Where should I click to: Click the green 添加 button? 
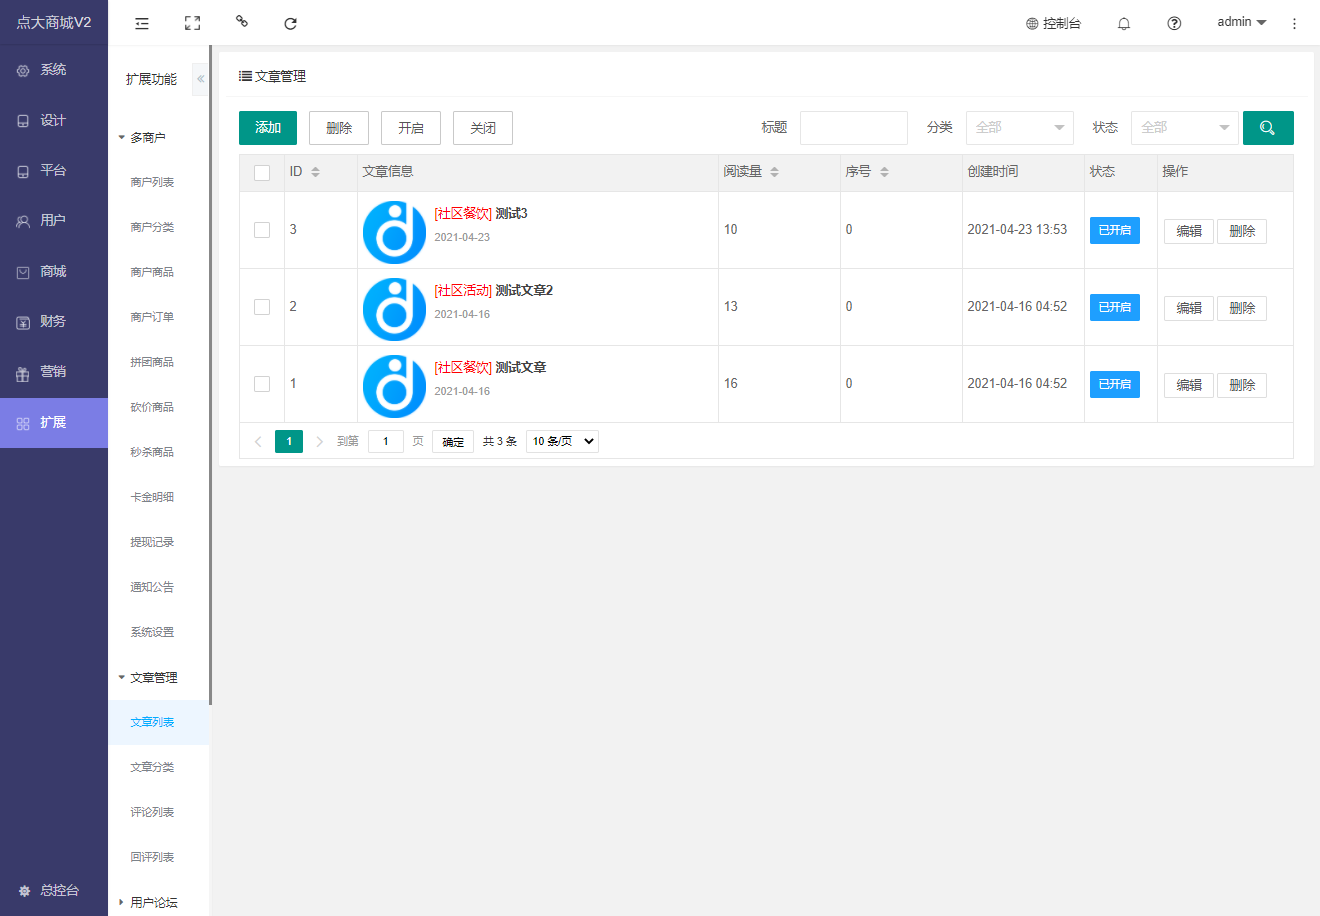[x=268, y=128]
